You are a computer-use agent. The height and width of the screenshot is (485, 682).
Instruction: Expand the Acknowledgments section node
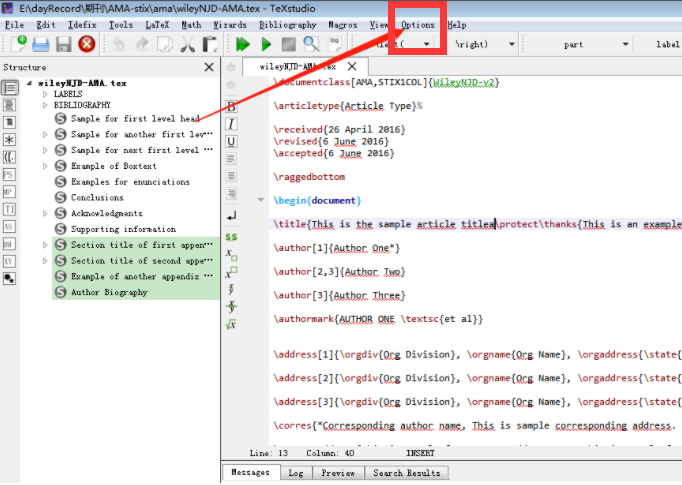(45, 214)
